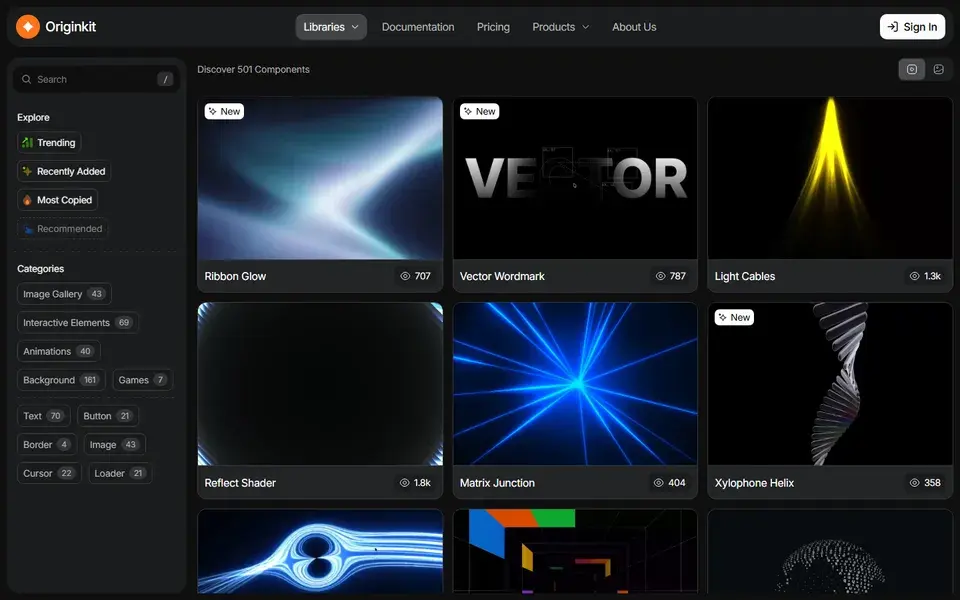Image resolution: width=960 pixels, height=600 pixels.
Task: Select the Interactive Elements category
Action: 78,323
